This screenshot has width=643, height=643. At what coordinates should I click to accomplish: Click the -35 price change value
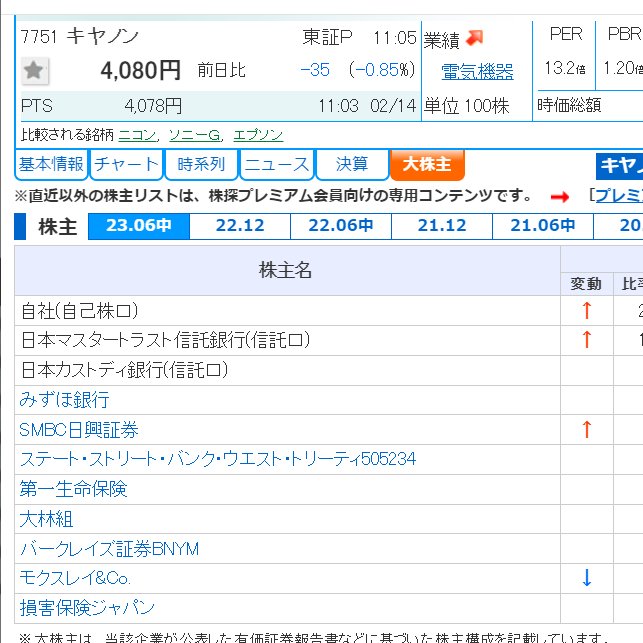[x=315, y=70]
